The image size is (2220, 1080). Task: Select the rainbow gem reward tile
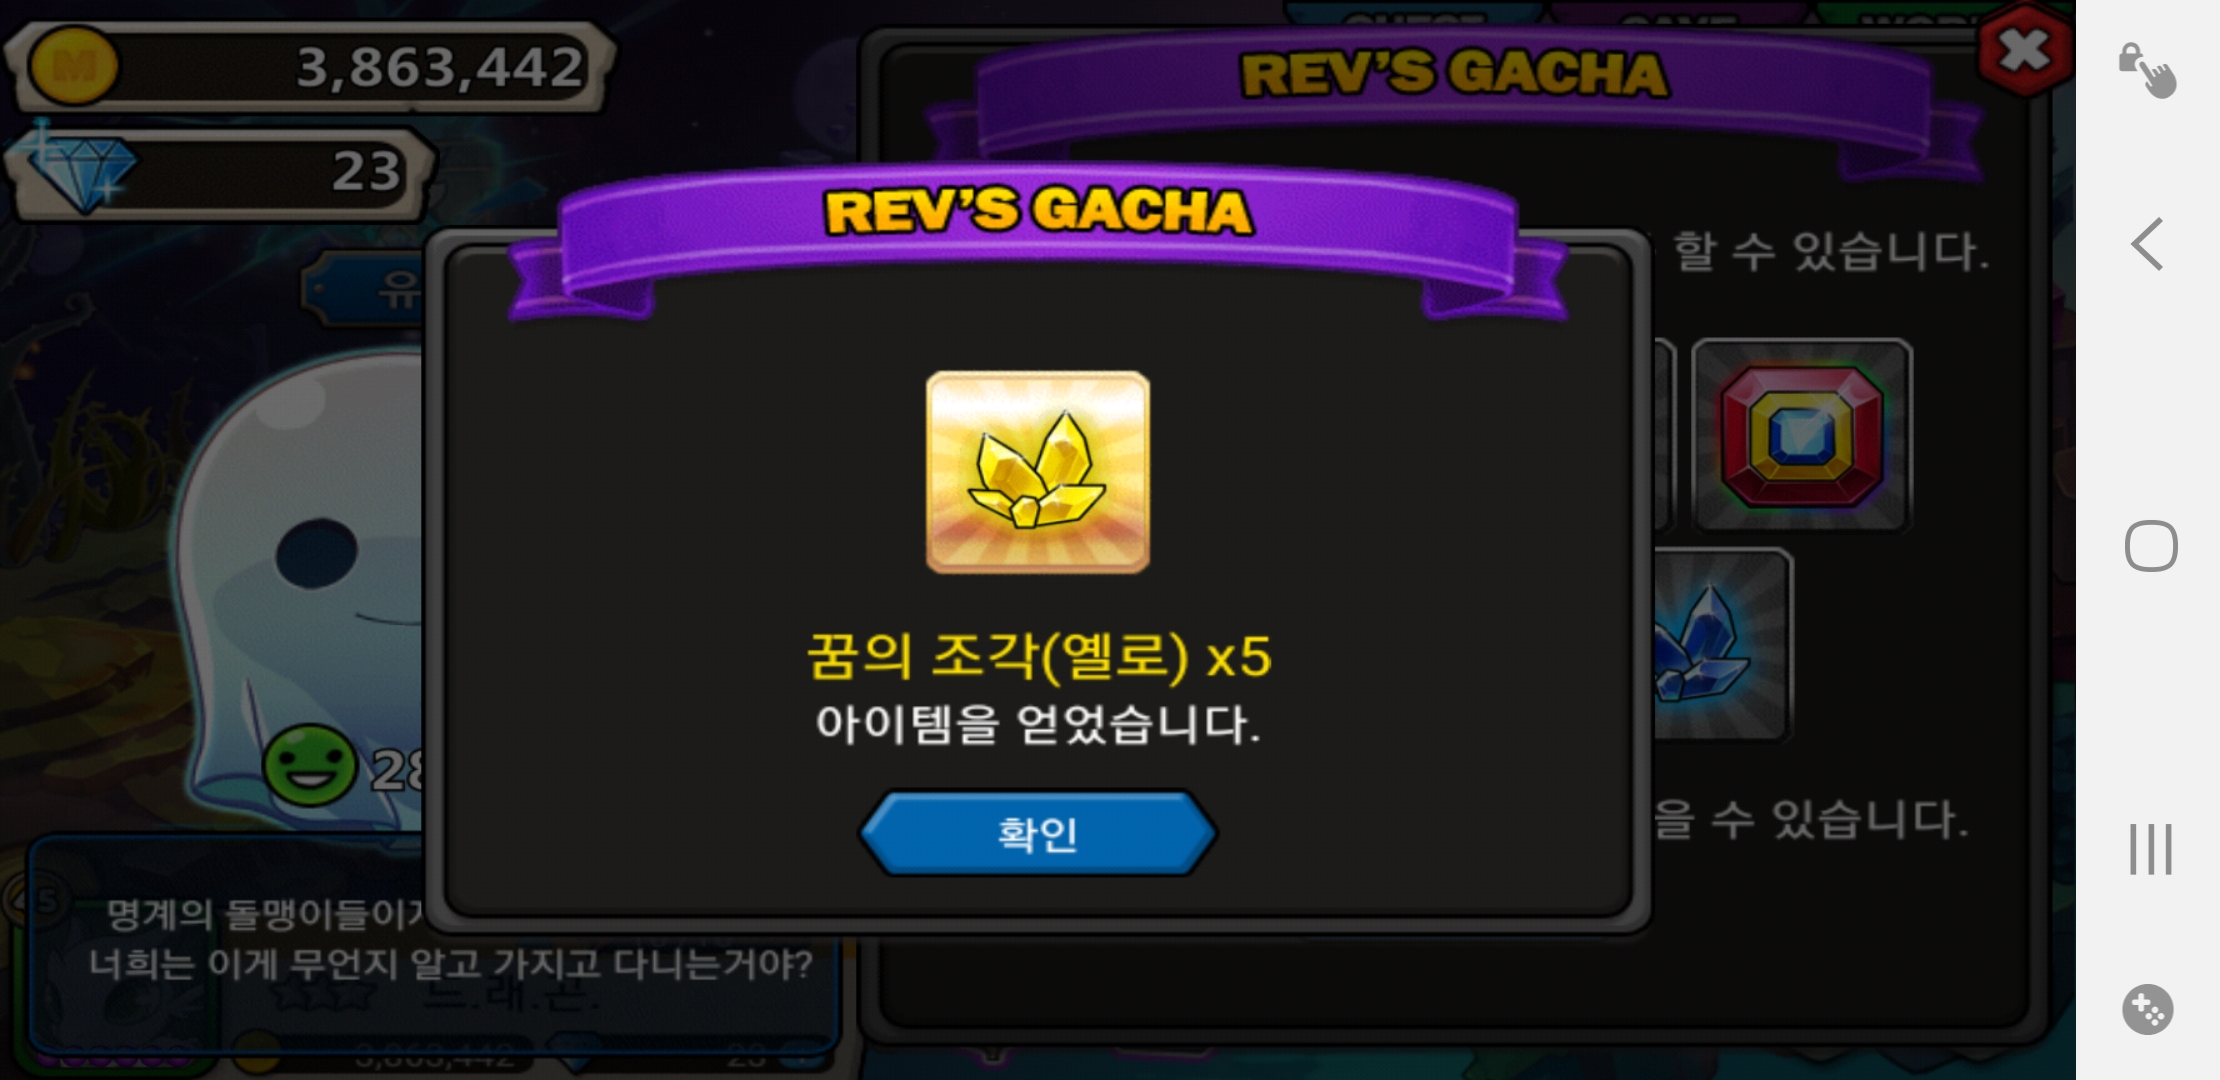tap(1802, 435)
